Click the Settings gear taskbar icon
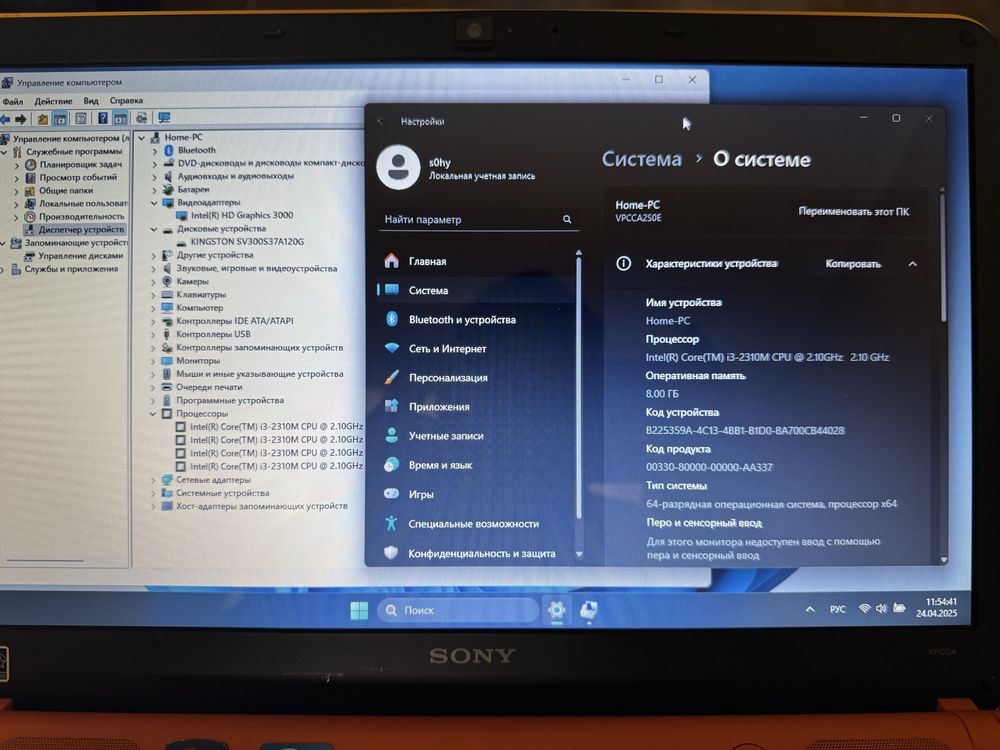 tap(556, 610)
